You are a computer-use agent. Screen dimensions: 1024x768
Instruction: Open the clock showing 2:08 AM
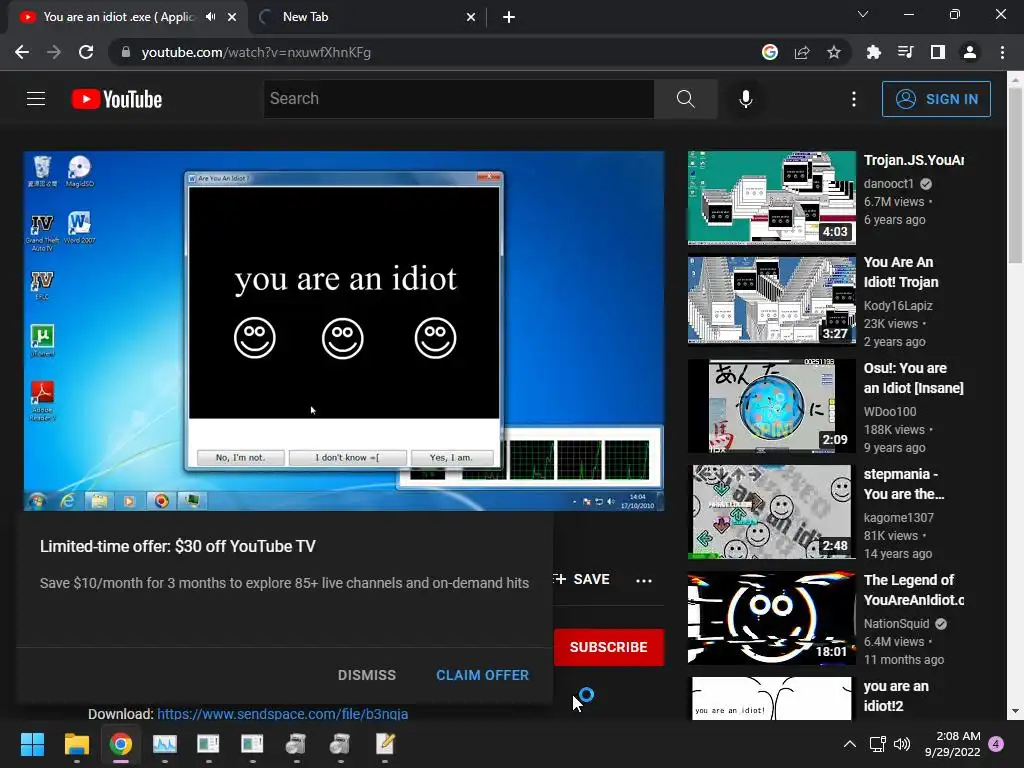[952, 744]
